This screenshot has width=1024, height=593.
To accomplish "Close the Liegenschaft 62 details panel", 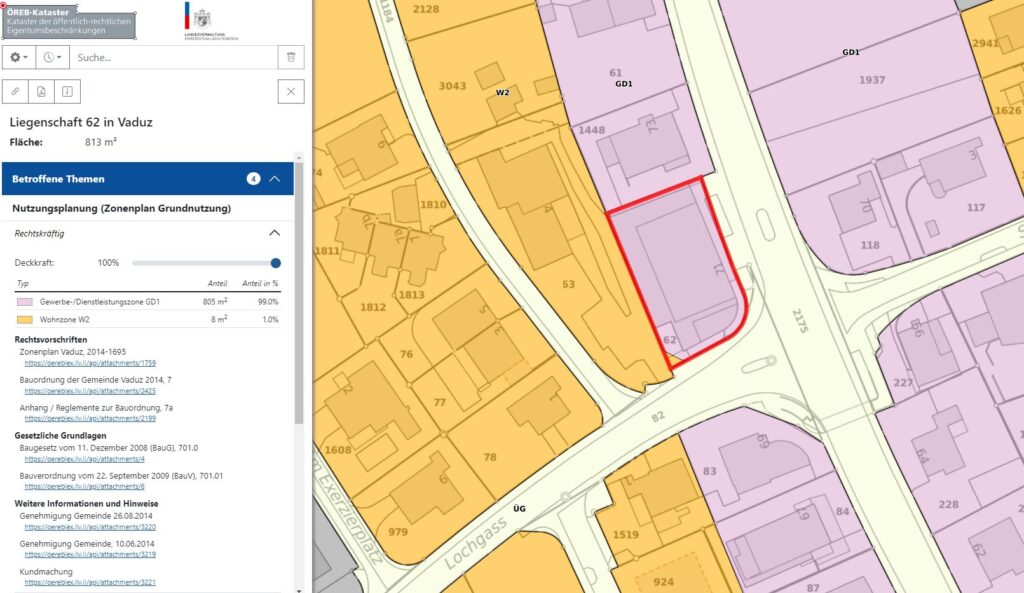I will click(x=290, y=92).
